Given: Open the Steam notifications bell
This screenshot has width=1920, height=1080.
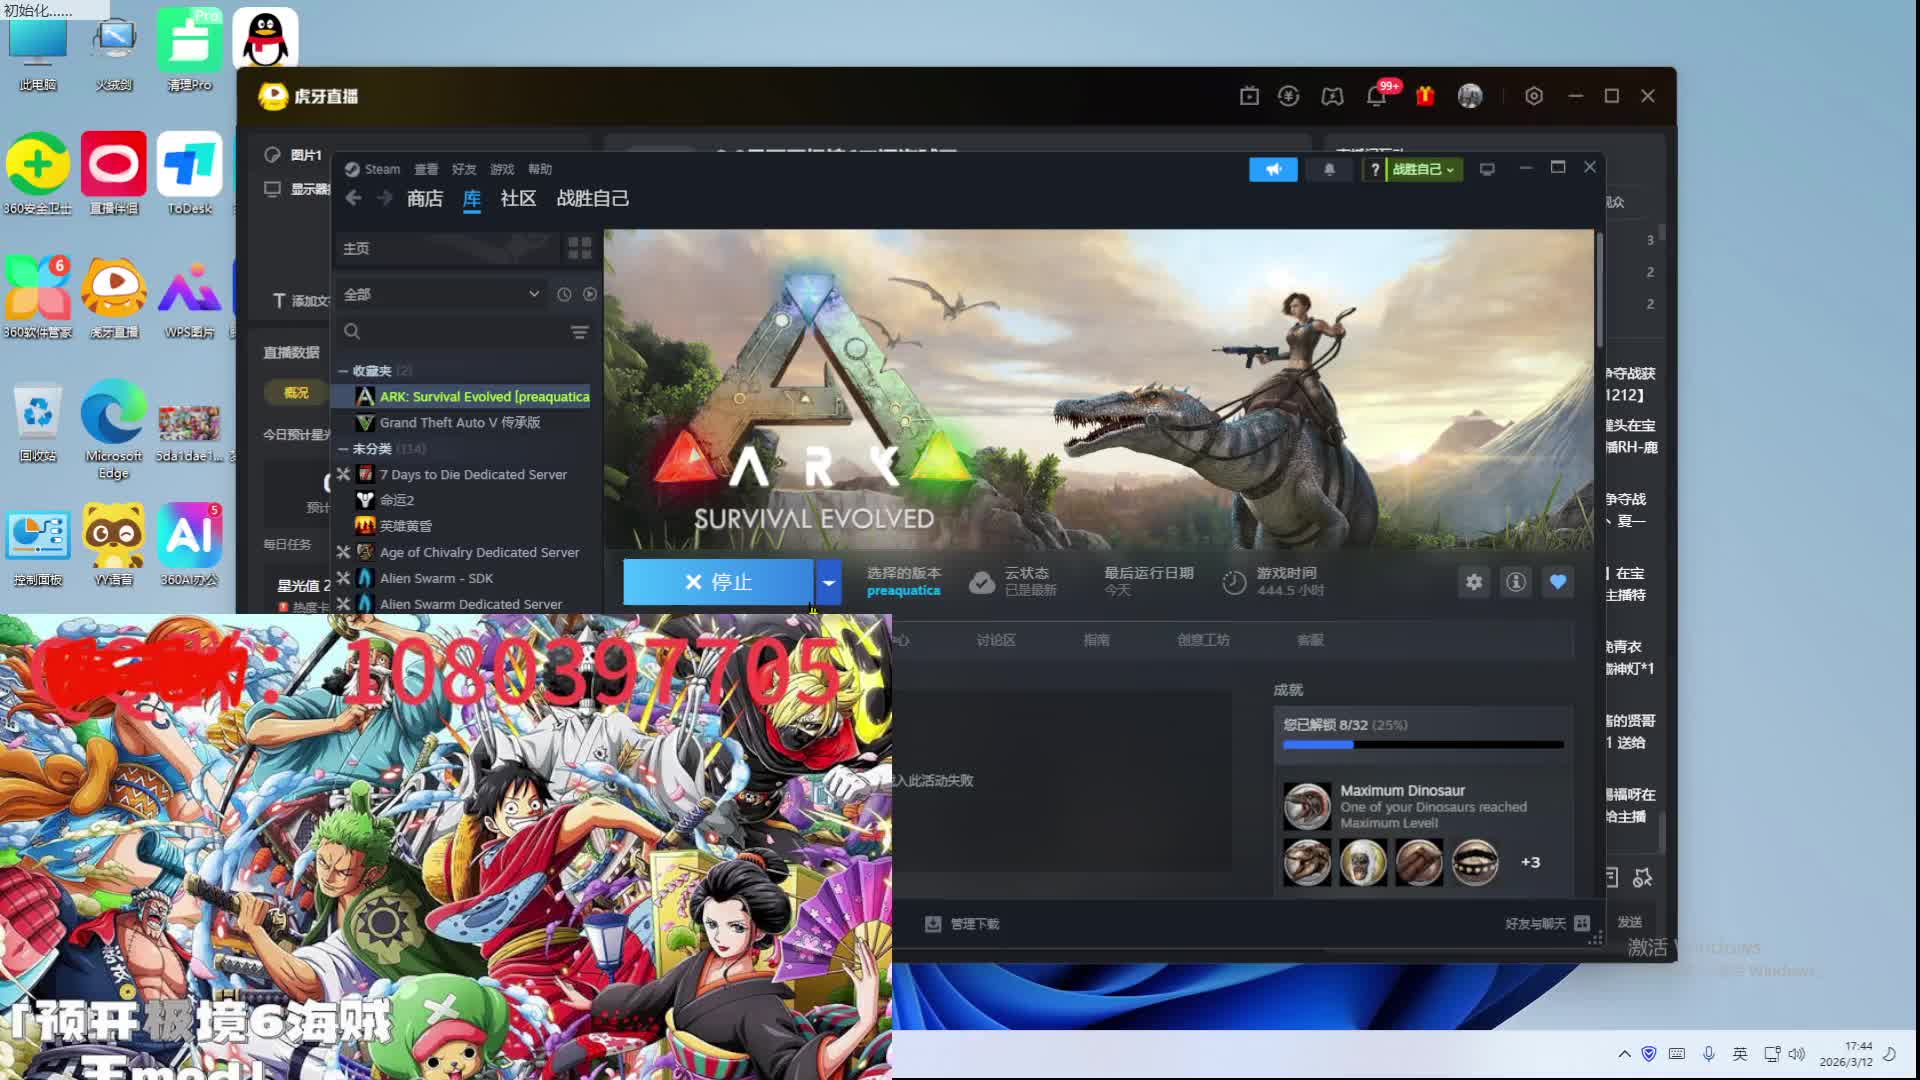Looking at the screenshot, I should tap(1329, 170).
